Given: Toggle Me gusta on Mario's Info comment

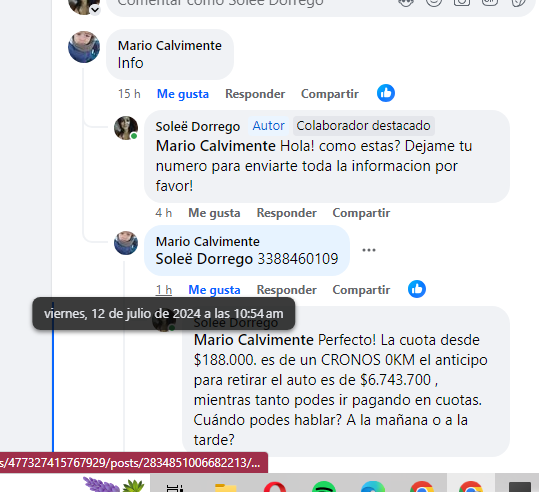Looking at the screenshot, I should 183,94.
